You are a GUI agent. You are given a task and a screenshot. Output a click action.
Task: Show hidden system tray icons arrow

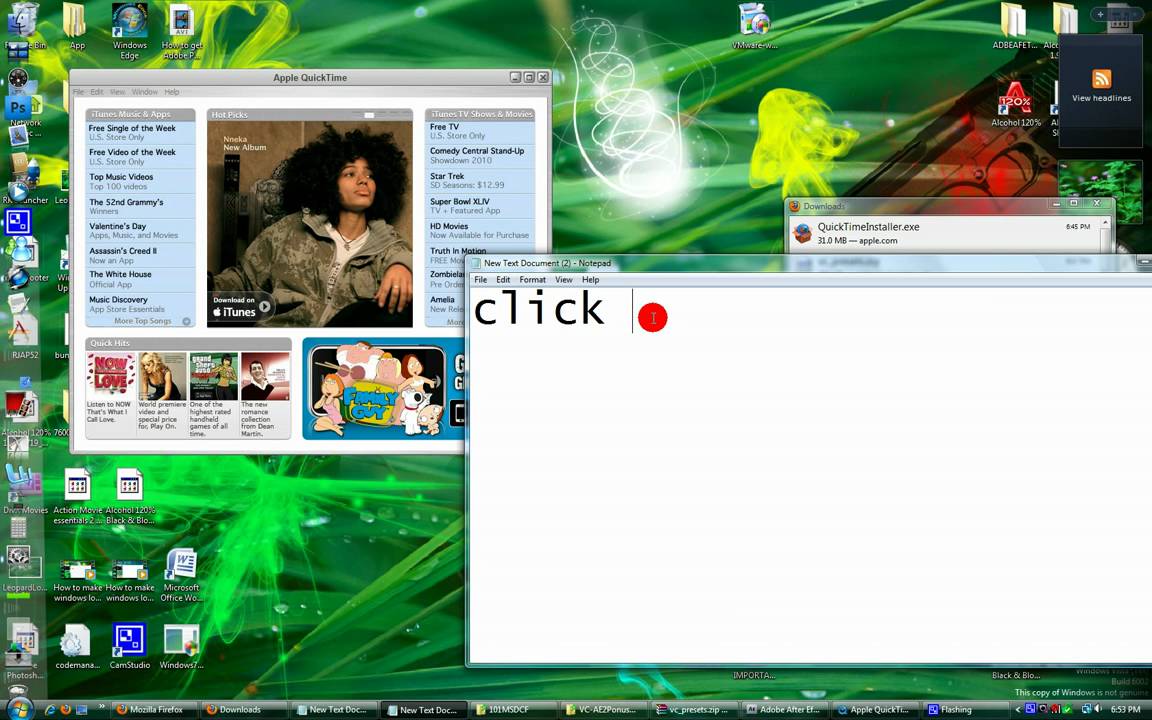pyautogui.click(x=1018, y=710)
